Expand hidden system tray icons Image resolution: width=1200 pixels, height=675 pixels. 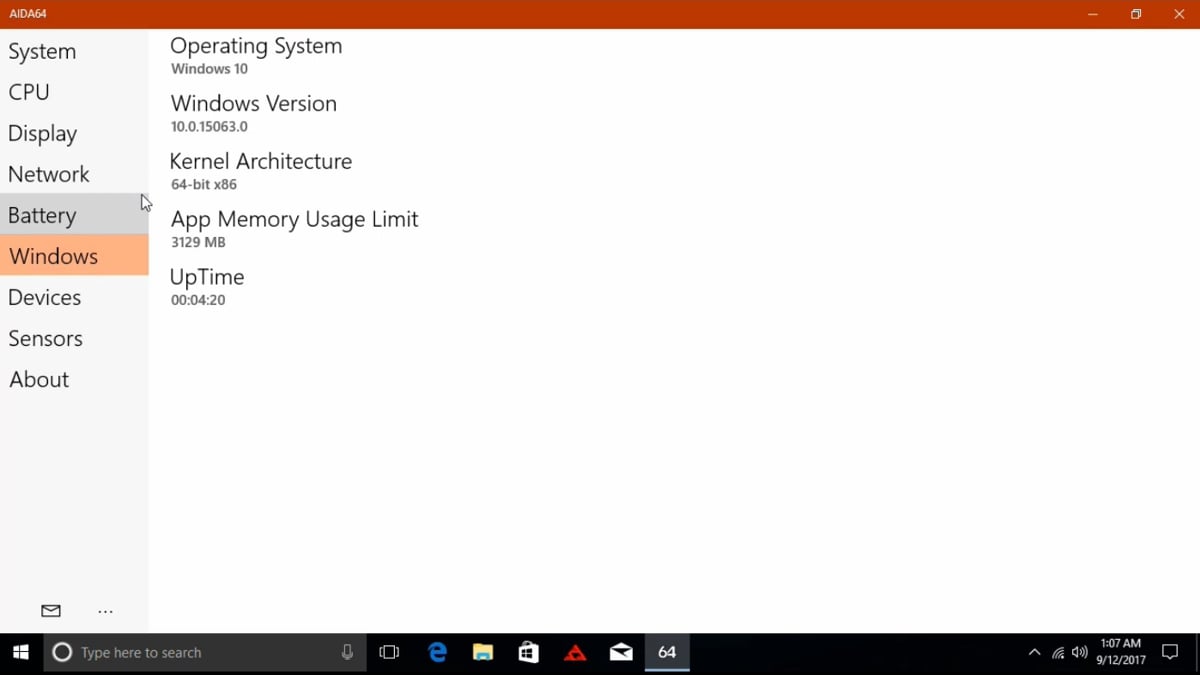1034,652
